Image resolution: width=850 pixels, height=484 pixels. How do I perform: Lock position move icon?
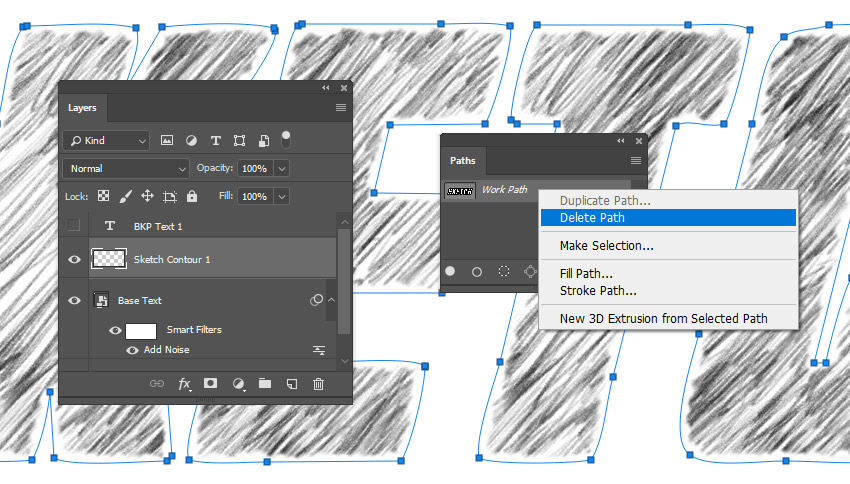147,196
